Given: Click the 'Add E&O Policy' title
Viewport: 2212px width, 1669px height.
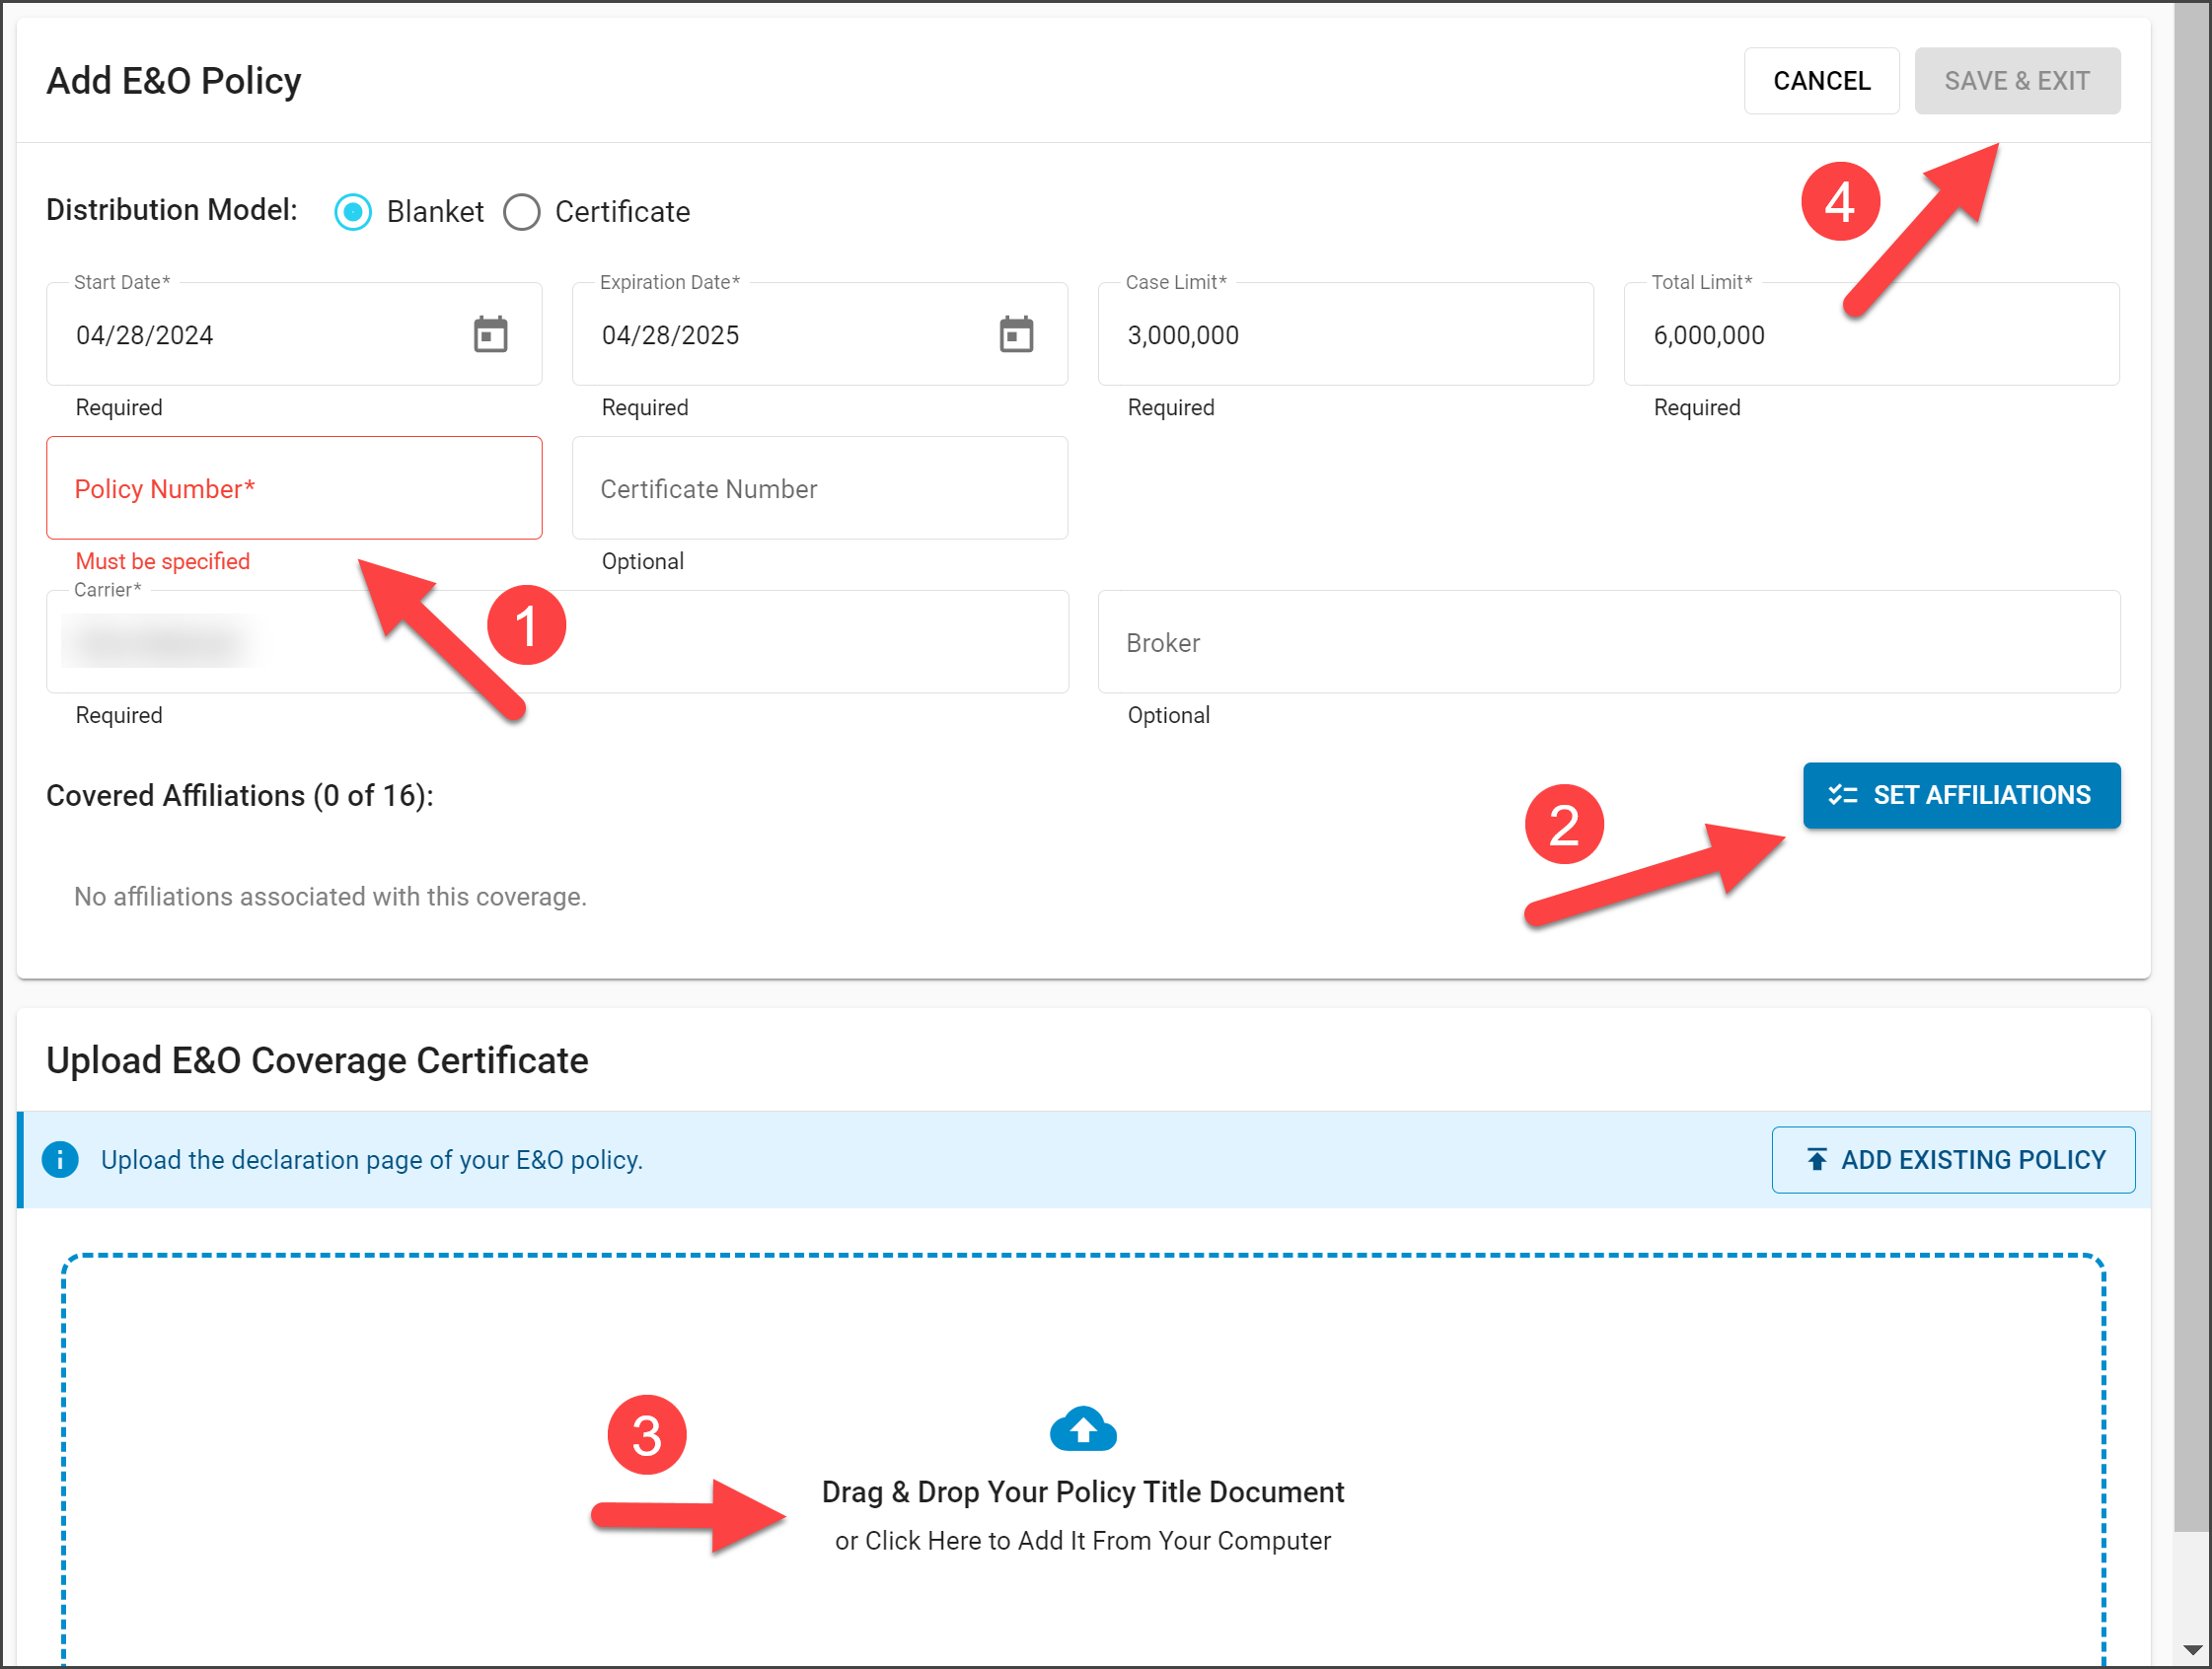Looking at the screenshot, I should 174,81.
